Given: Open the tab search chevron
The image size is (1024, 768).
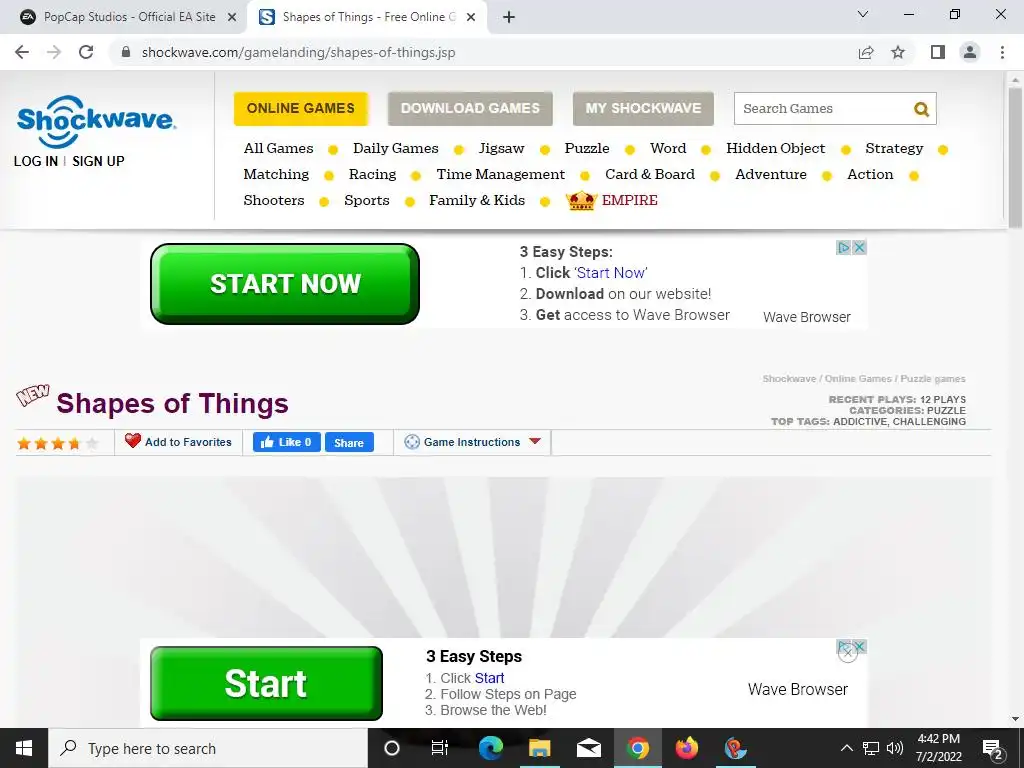Looking at the screenshot, I should (863, 14).
